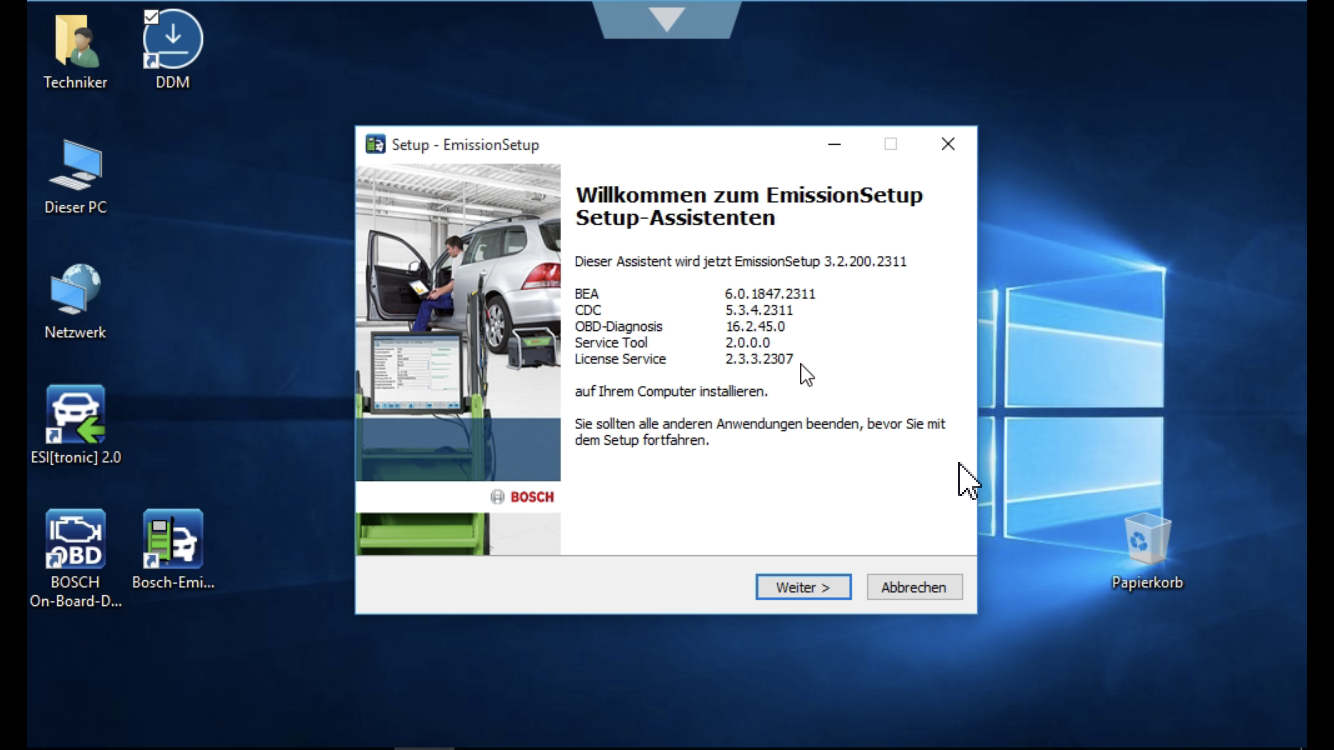Viewport: 1334px width, 750px height.
Task: Open the BOSCH On-Board-Diagnosis shortcut
Action: tap(76, 539)
